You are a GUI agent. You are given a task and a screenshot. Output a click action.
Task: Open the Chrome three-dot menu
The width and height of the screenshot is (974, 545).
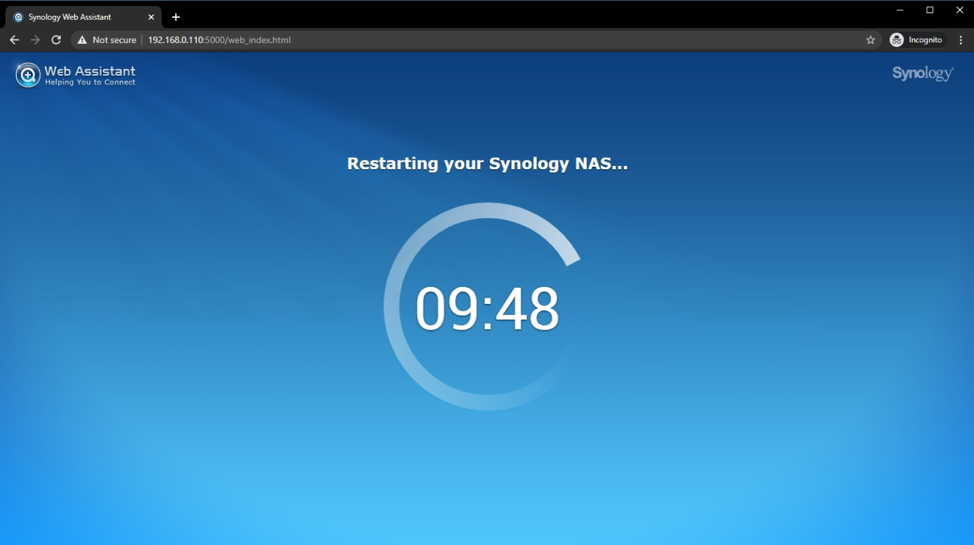coord(960,40)
